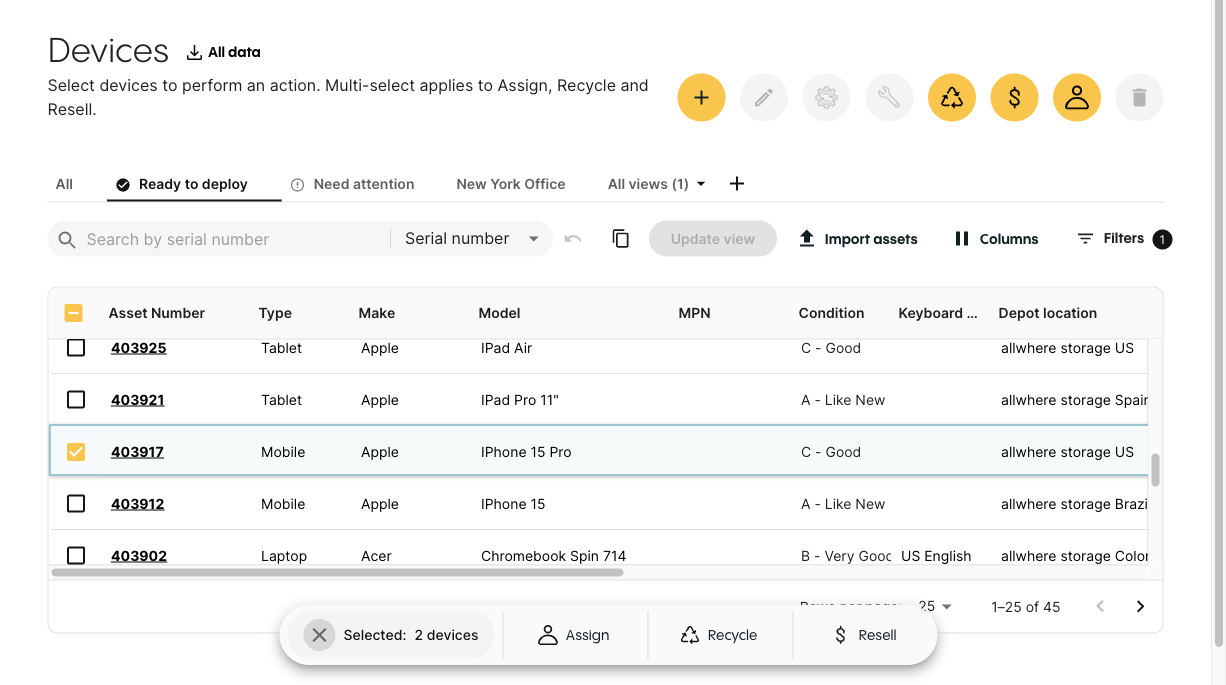Open the Columns settings
Screen dimensions: 1226x685
996,239
